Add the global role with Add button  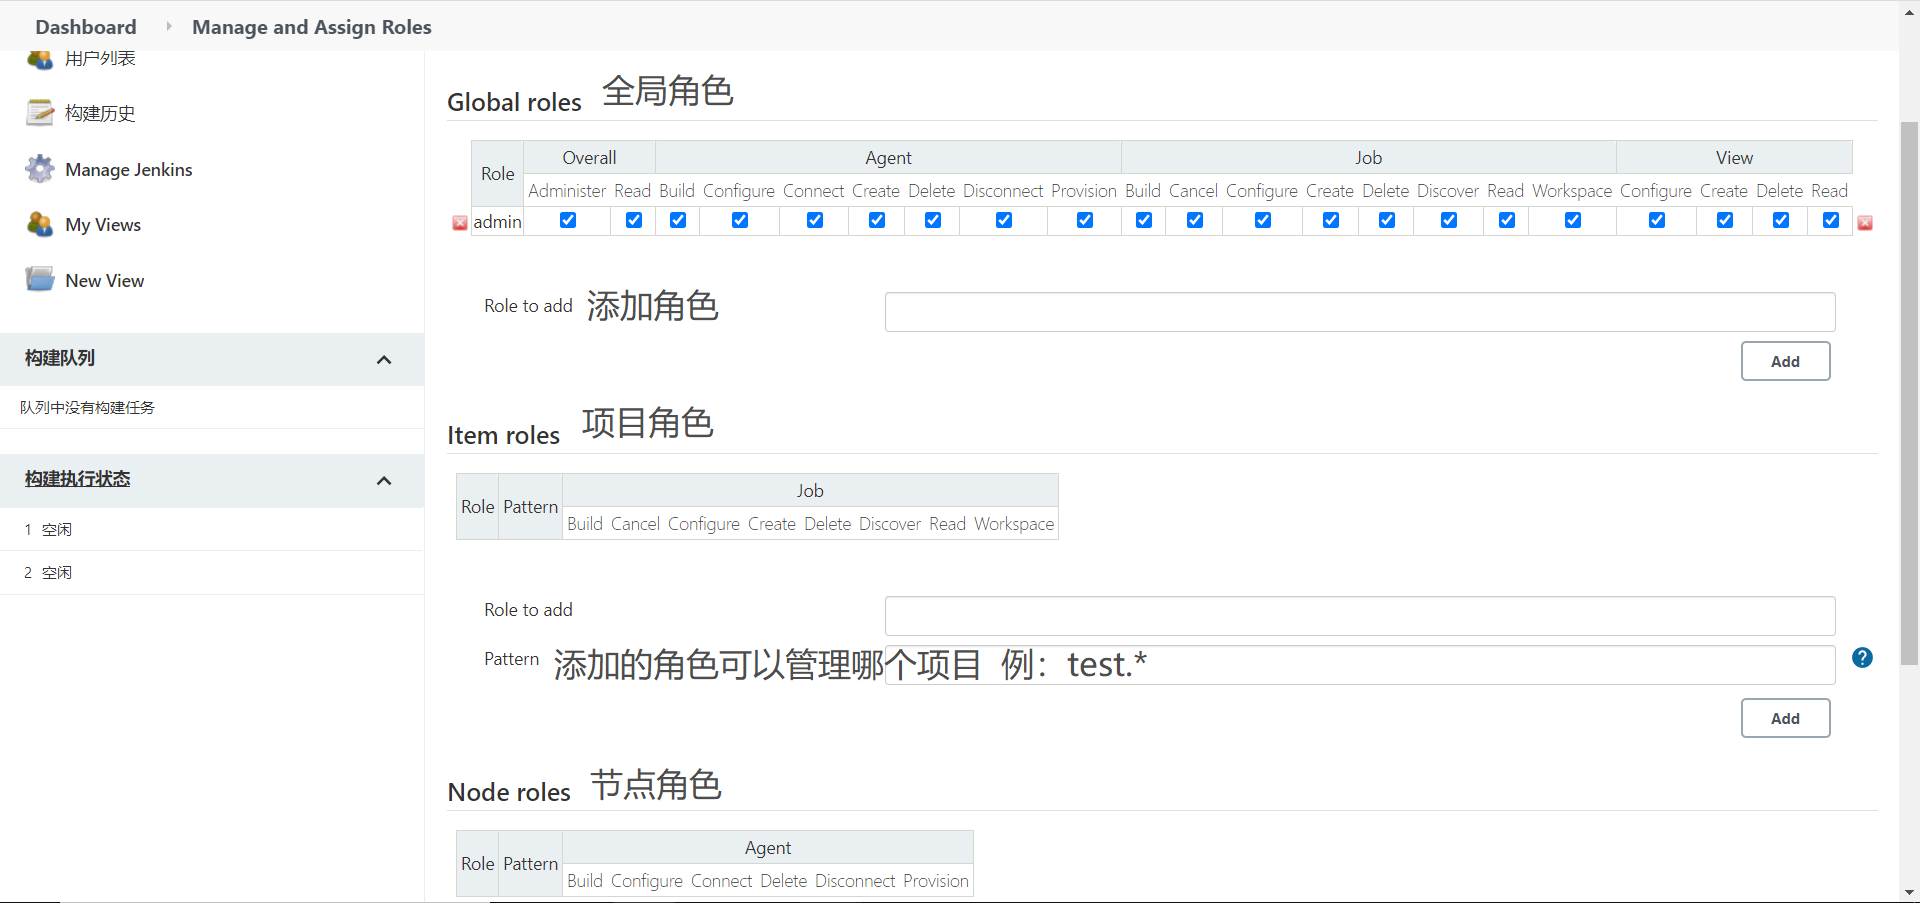pyautogui.click(x=1786, y=361)
